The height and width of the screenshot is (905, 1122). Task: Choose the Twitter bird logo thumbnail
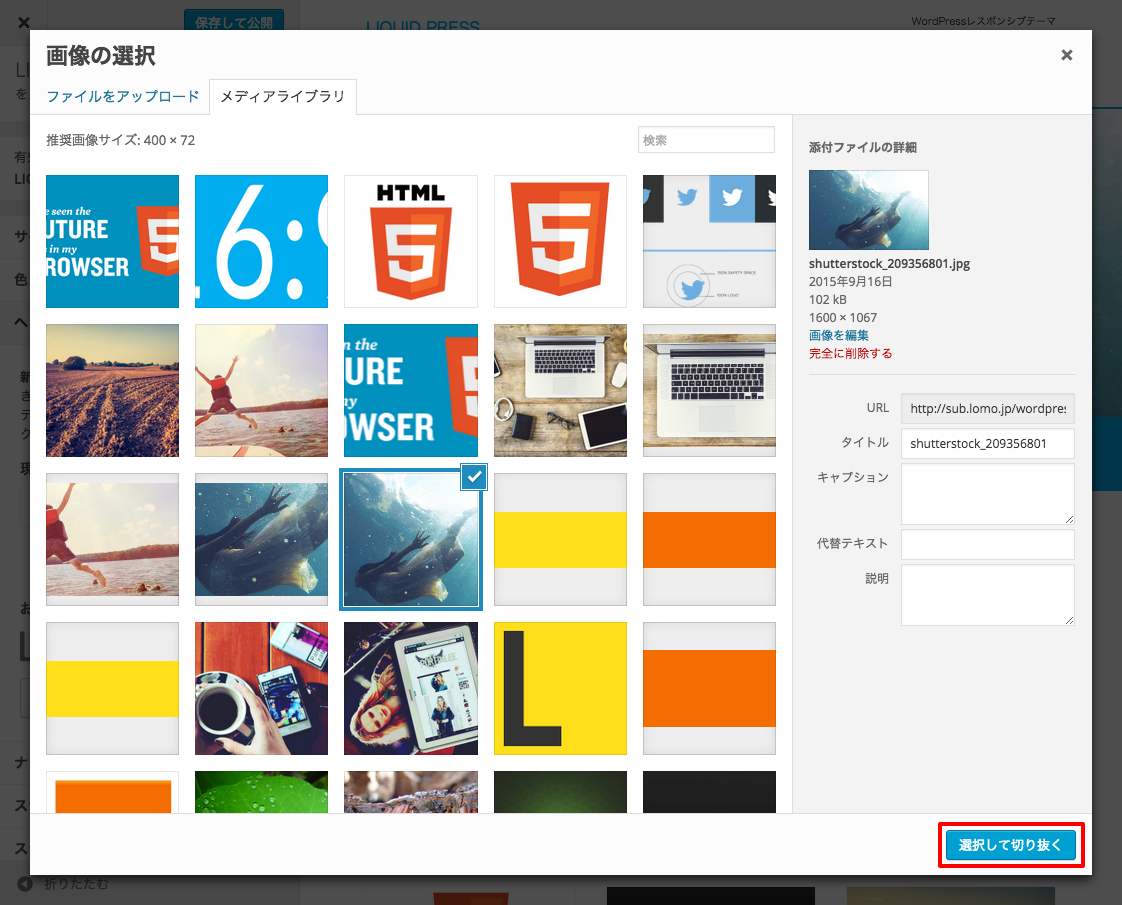point(709,241)
